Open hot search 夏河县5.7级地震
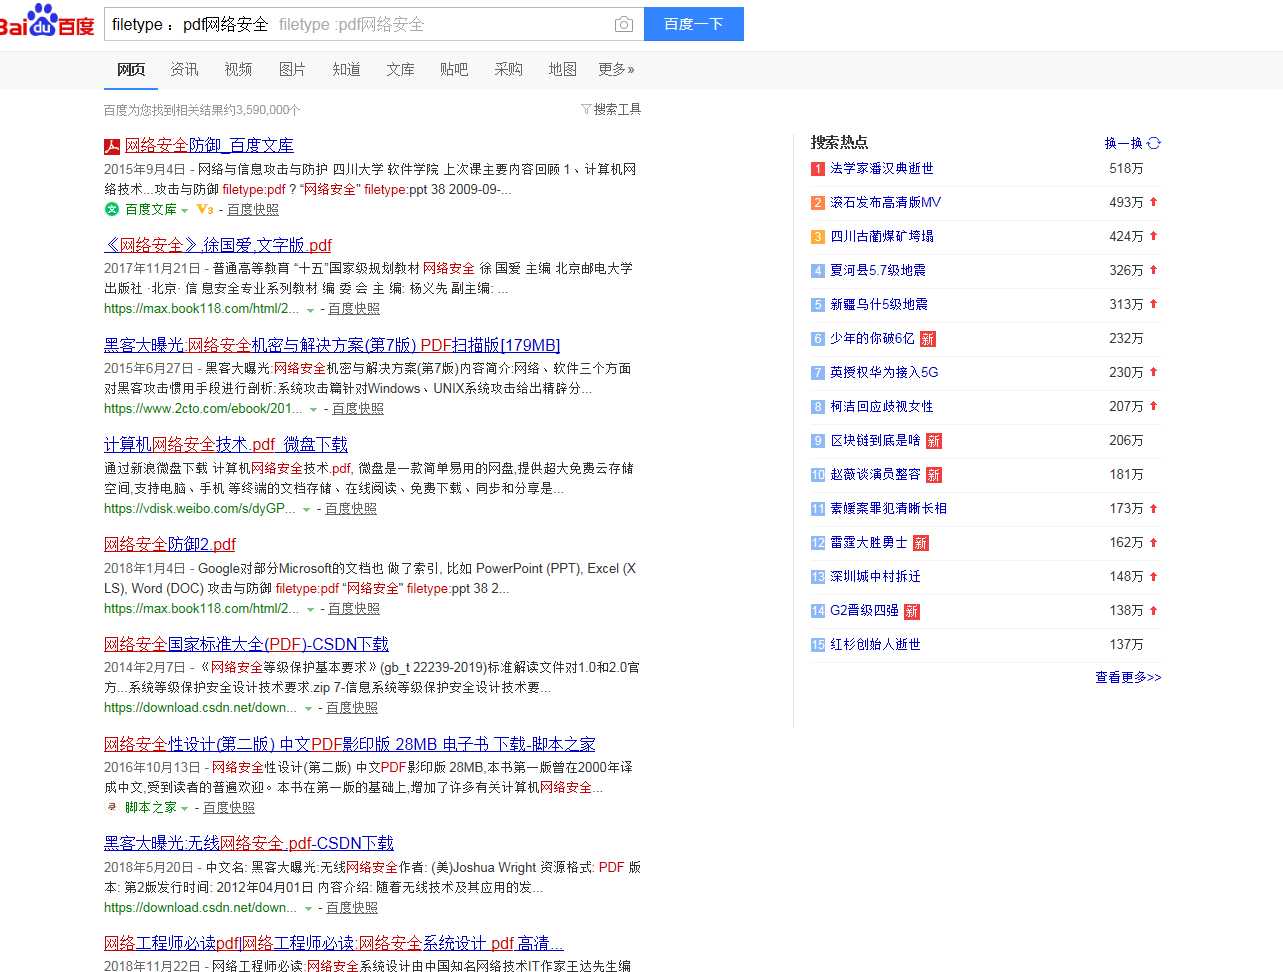Viewport: 1283px width, 972px height. click(x=878, y=270)
